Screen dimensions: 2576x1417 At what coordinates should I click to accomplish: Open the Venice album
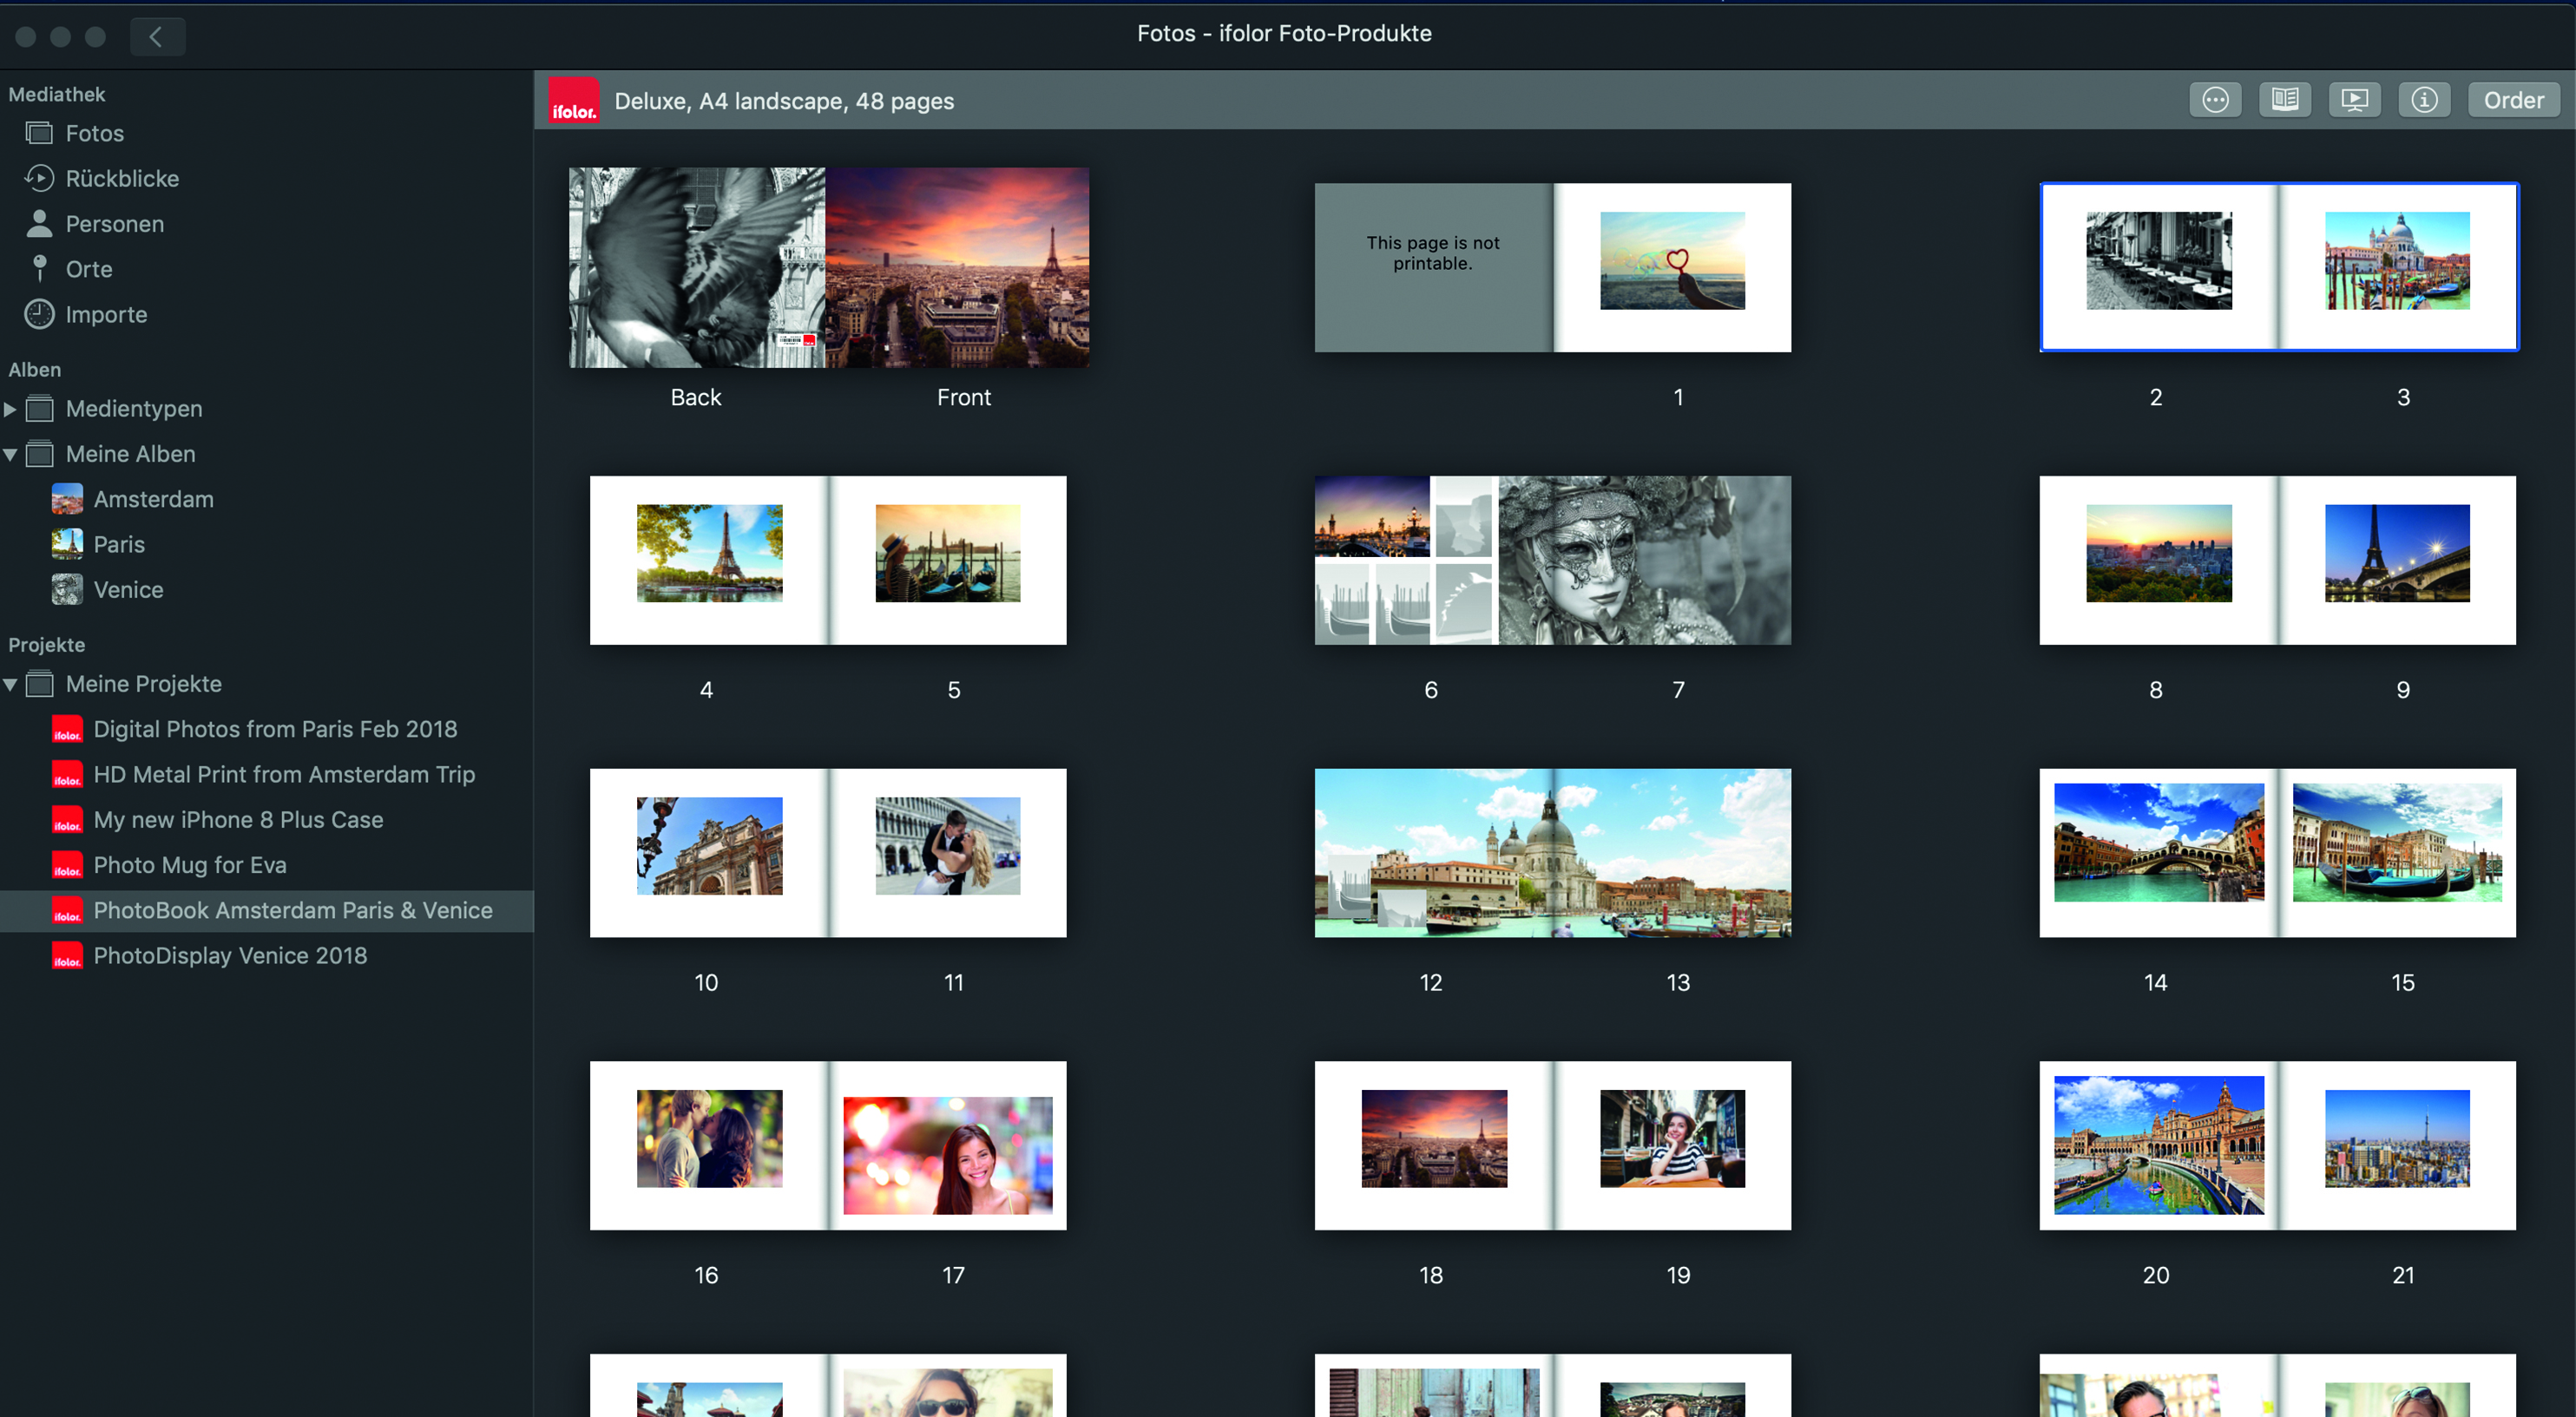[128, 589]
